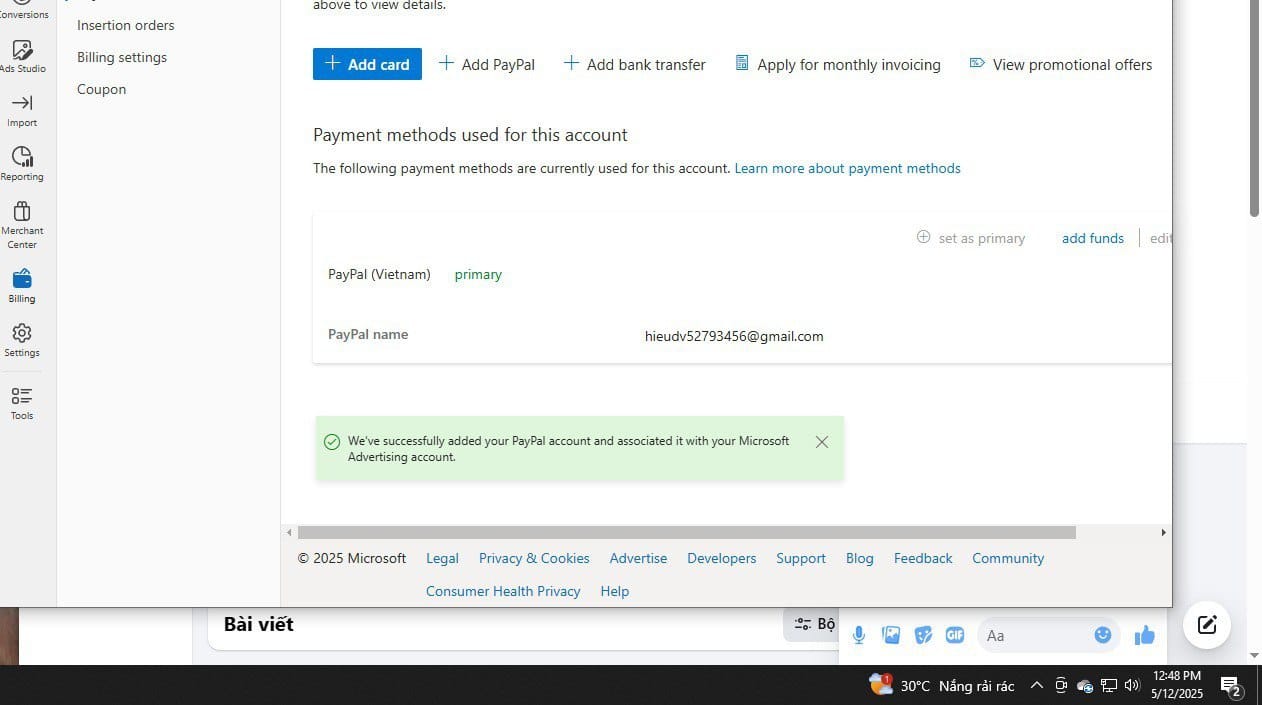
Task: Click the GIF icon in chat
Action: coord(955,635)
